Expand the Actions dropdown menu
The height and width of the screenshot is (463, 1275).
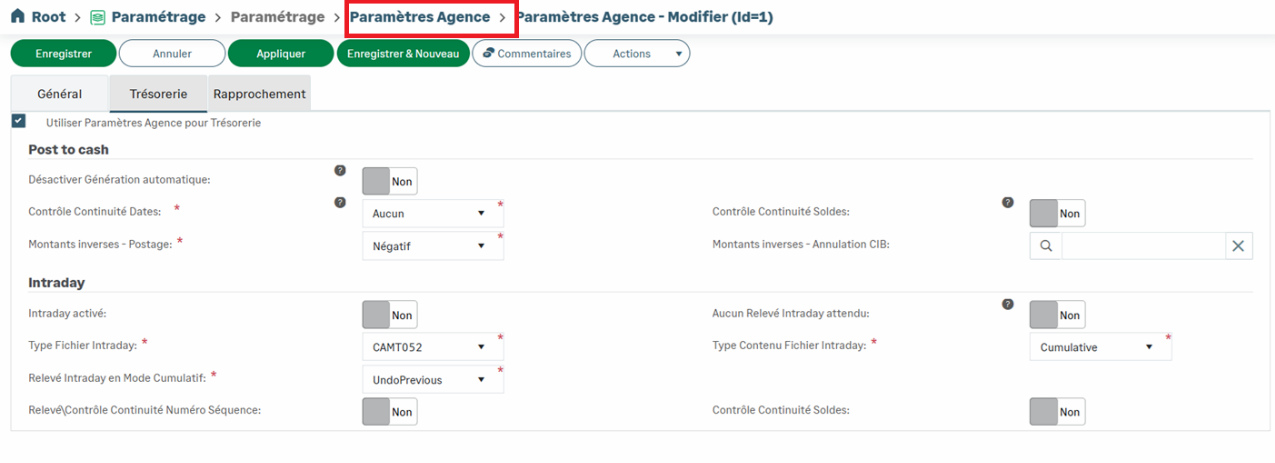click(637, 53)
